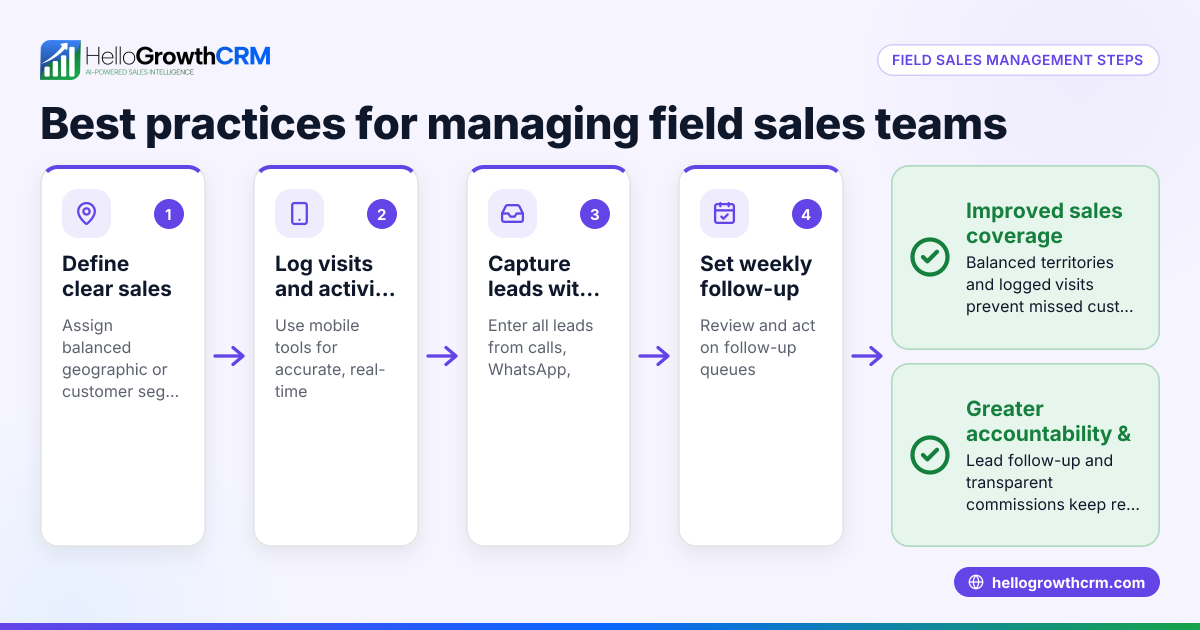Image resolution: width=1200 pixels, height=630 pixels.
Task: Click the location pin icon in step 1
Action: (87, 213)
